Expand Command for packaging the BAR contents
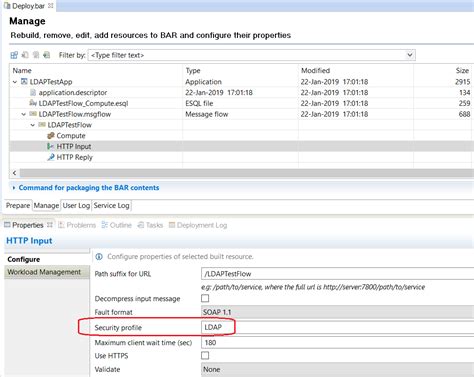This screenshot has height=377, width=474. coord(14,188)
